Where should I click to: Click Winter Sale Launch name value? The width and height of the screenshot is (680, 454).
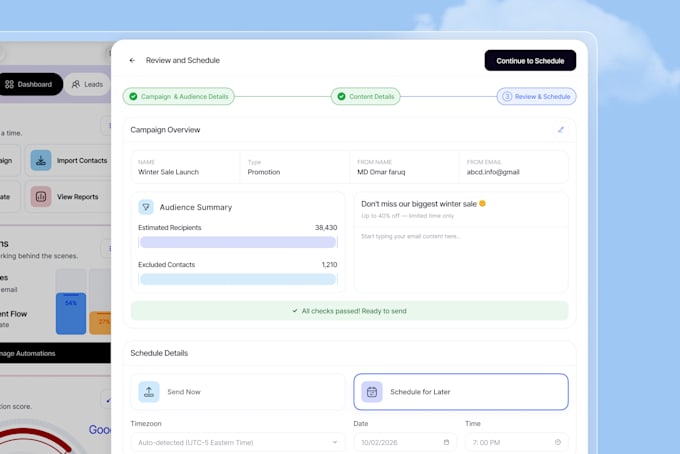(168, 172)
